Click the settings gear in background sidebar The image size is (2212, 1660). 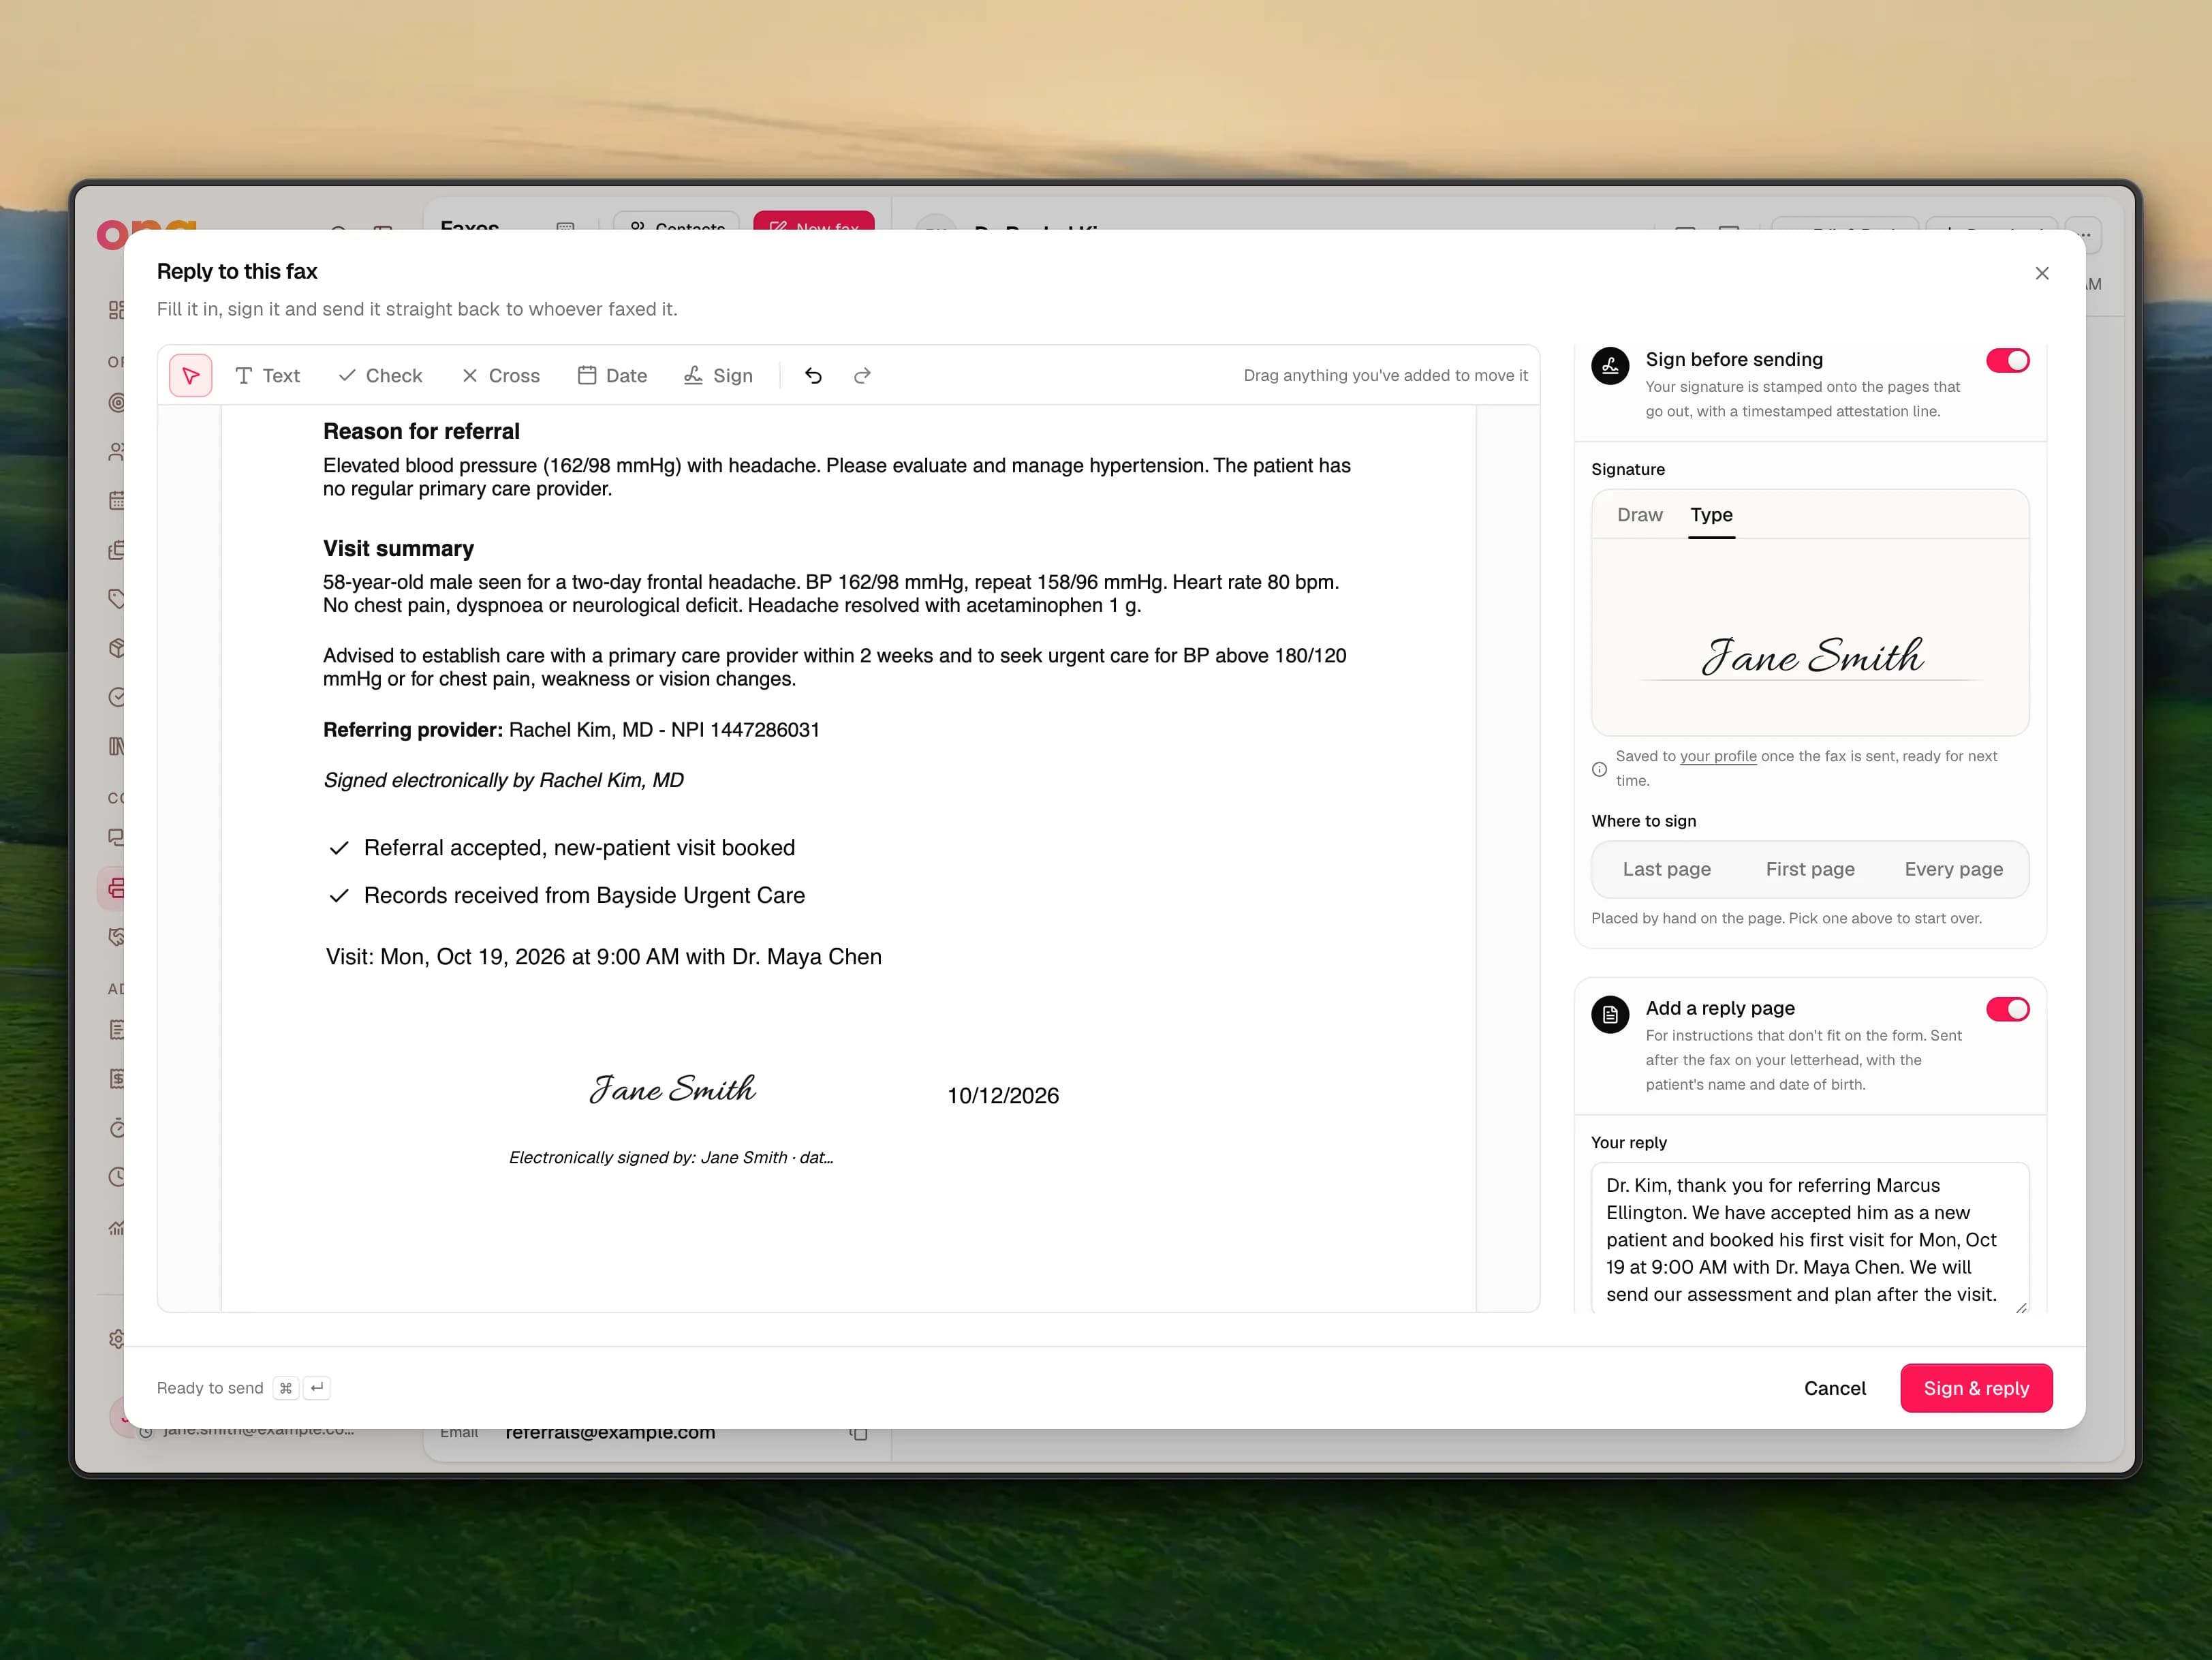pyautogui.click(x=117, y=1339)
